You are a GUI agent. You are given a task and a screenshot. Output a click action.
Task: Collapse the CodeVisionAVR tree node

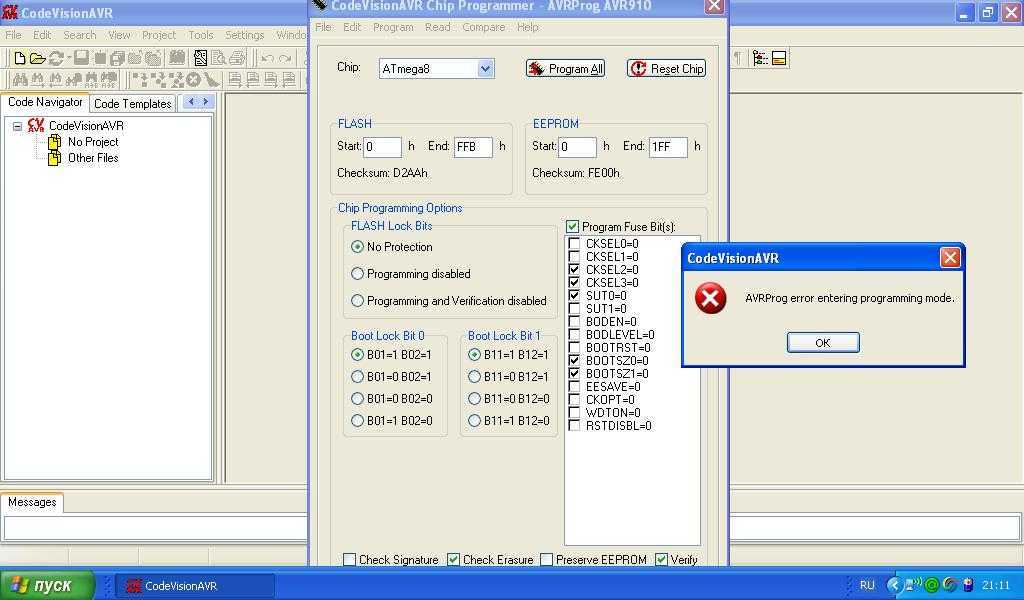pos(18,126)
